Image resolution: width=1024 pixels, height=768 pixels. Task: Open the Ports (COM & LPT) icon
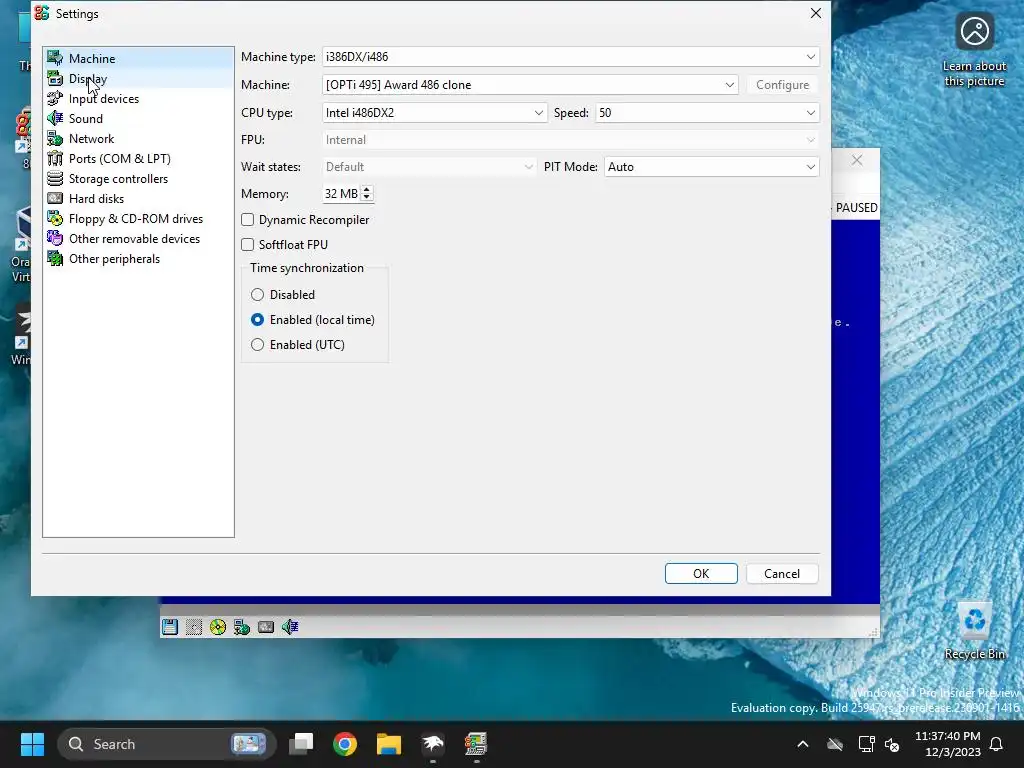(56, 159)
